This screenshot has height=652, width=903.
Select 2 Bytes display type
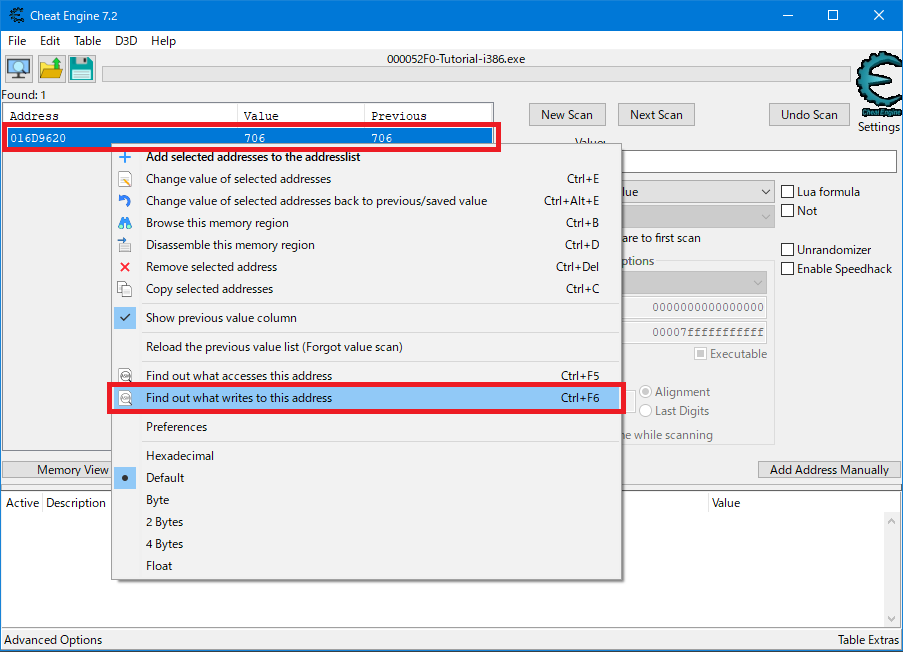pyautogui.click(x=366, y=522)
